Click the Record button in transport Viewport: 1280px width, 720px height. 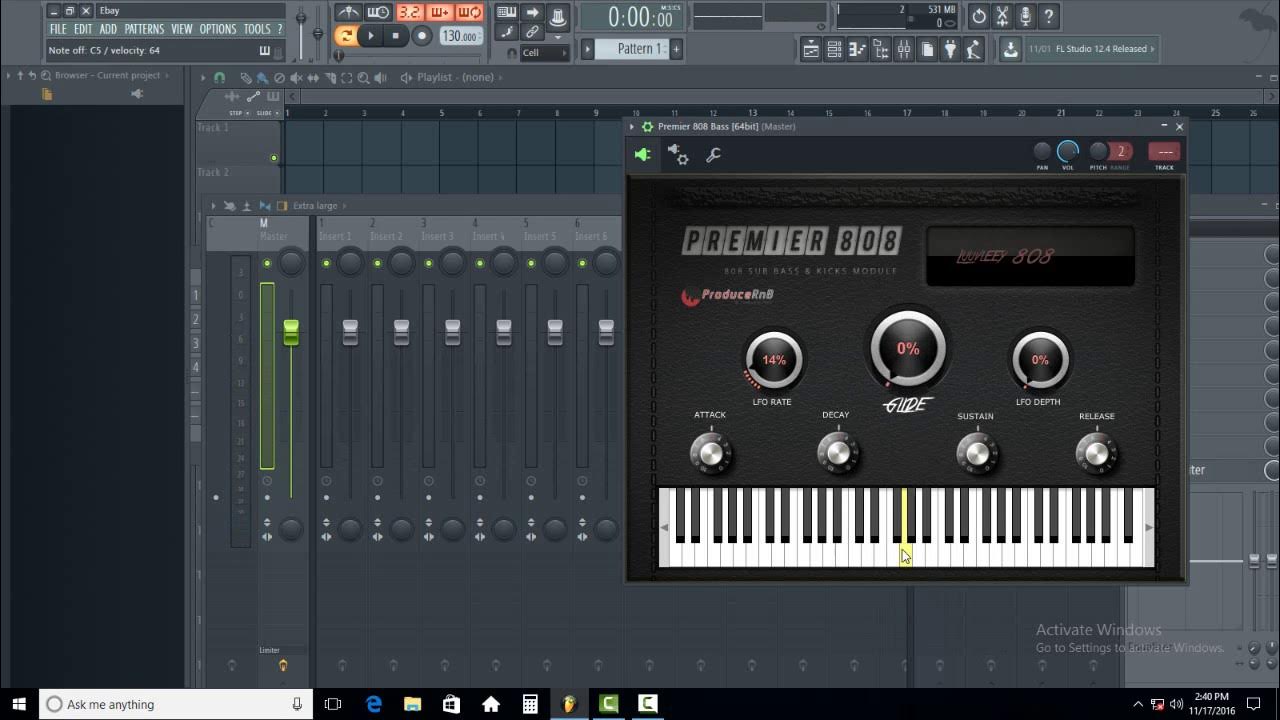click(422, 36)
